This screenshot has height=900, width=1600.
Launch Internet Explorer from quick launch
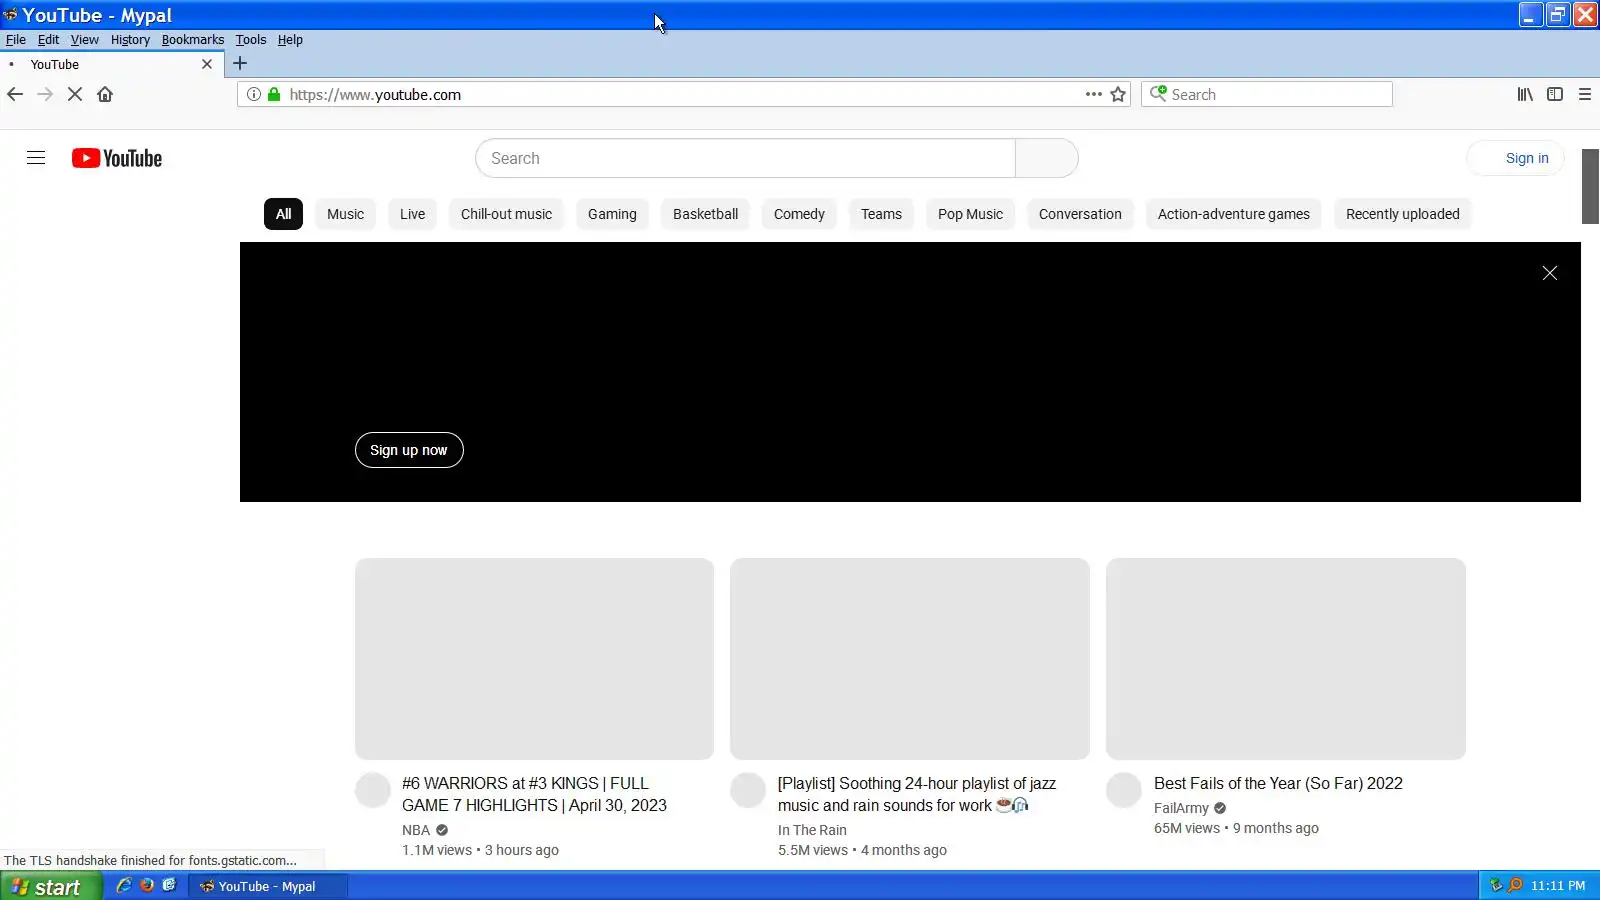tap(124, 886)
